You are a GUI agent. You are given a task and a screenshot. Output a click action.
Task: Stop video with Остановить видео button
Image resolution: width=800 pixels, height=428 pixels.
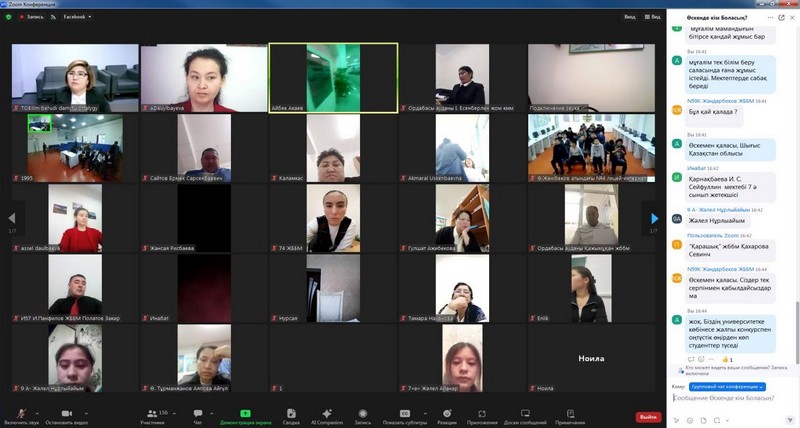[x=66, y=416]
